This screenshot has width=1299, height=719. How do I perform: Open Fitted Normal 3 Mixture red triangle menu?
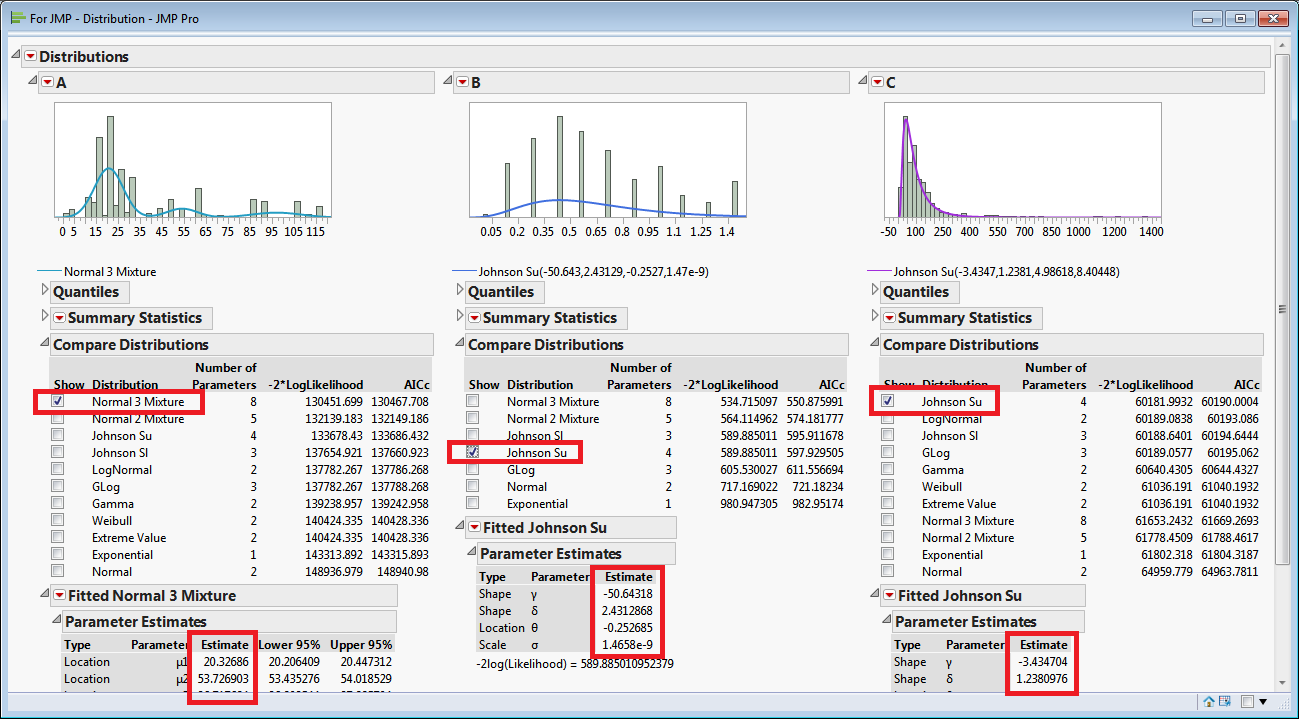click(x=59, y=596)
